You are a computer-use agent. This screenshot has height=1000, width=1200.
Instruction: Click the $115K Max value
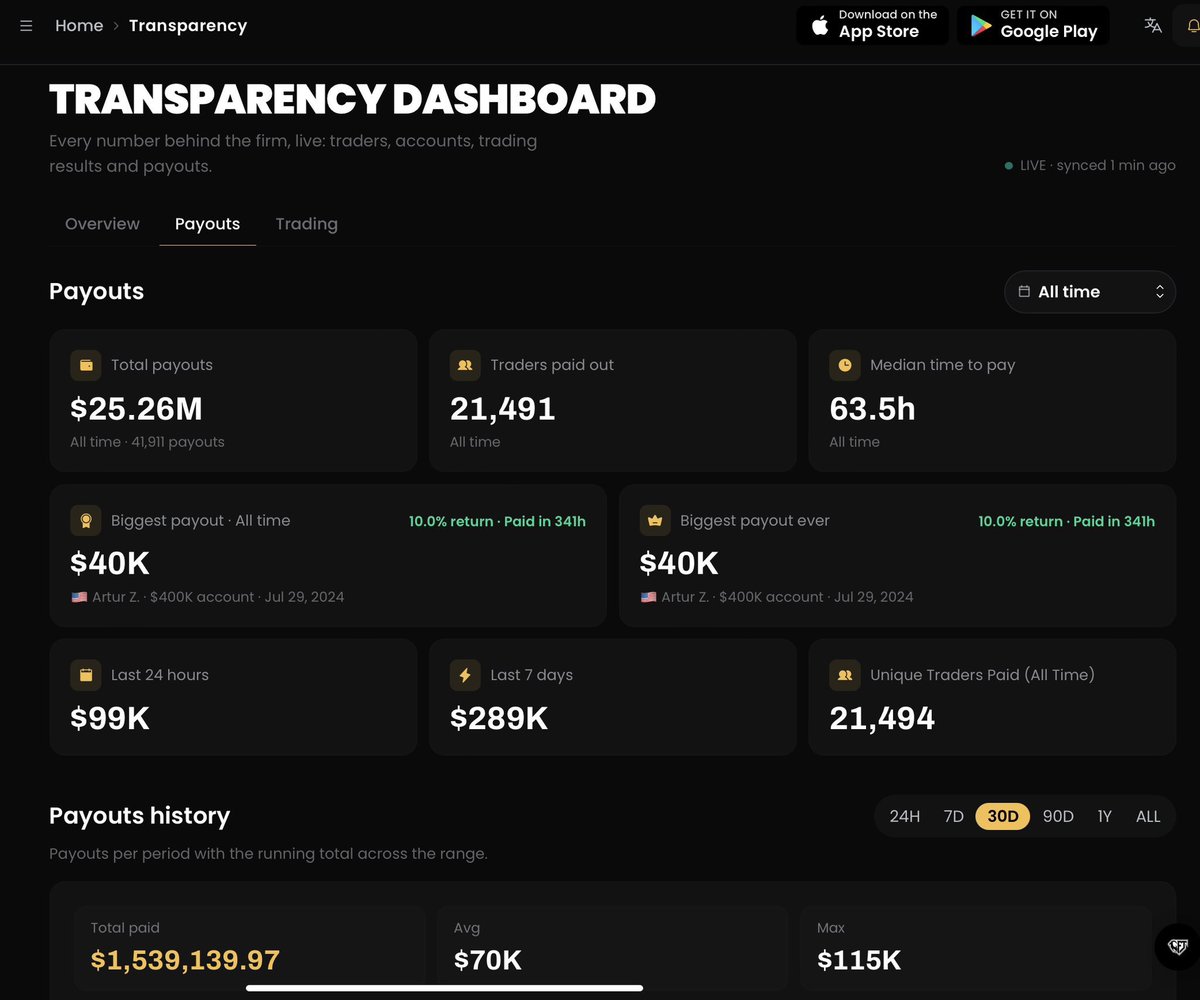coord(859,961)
